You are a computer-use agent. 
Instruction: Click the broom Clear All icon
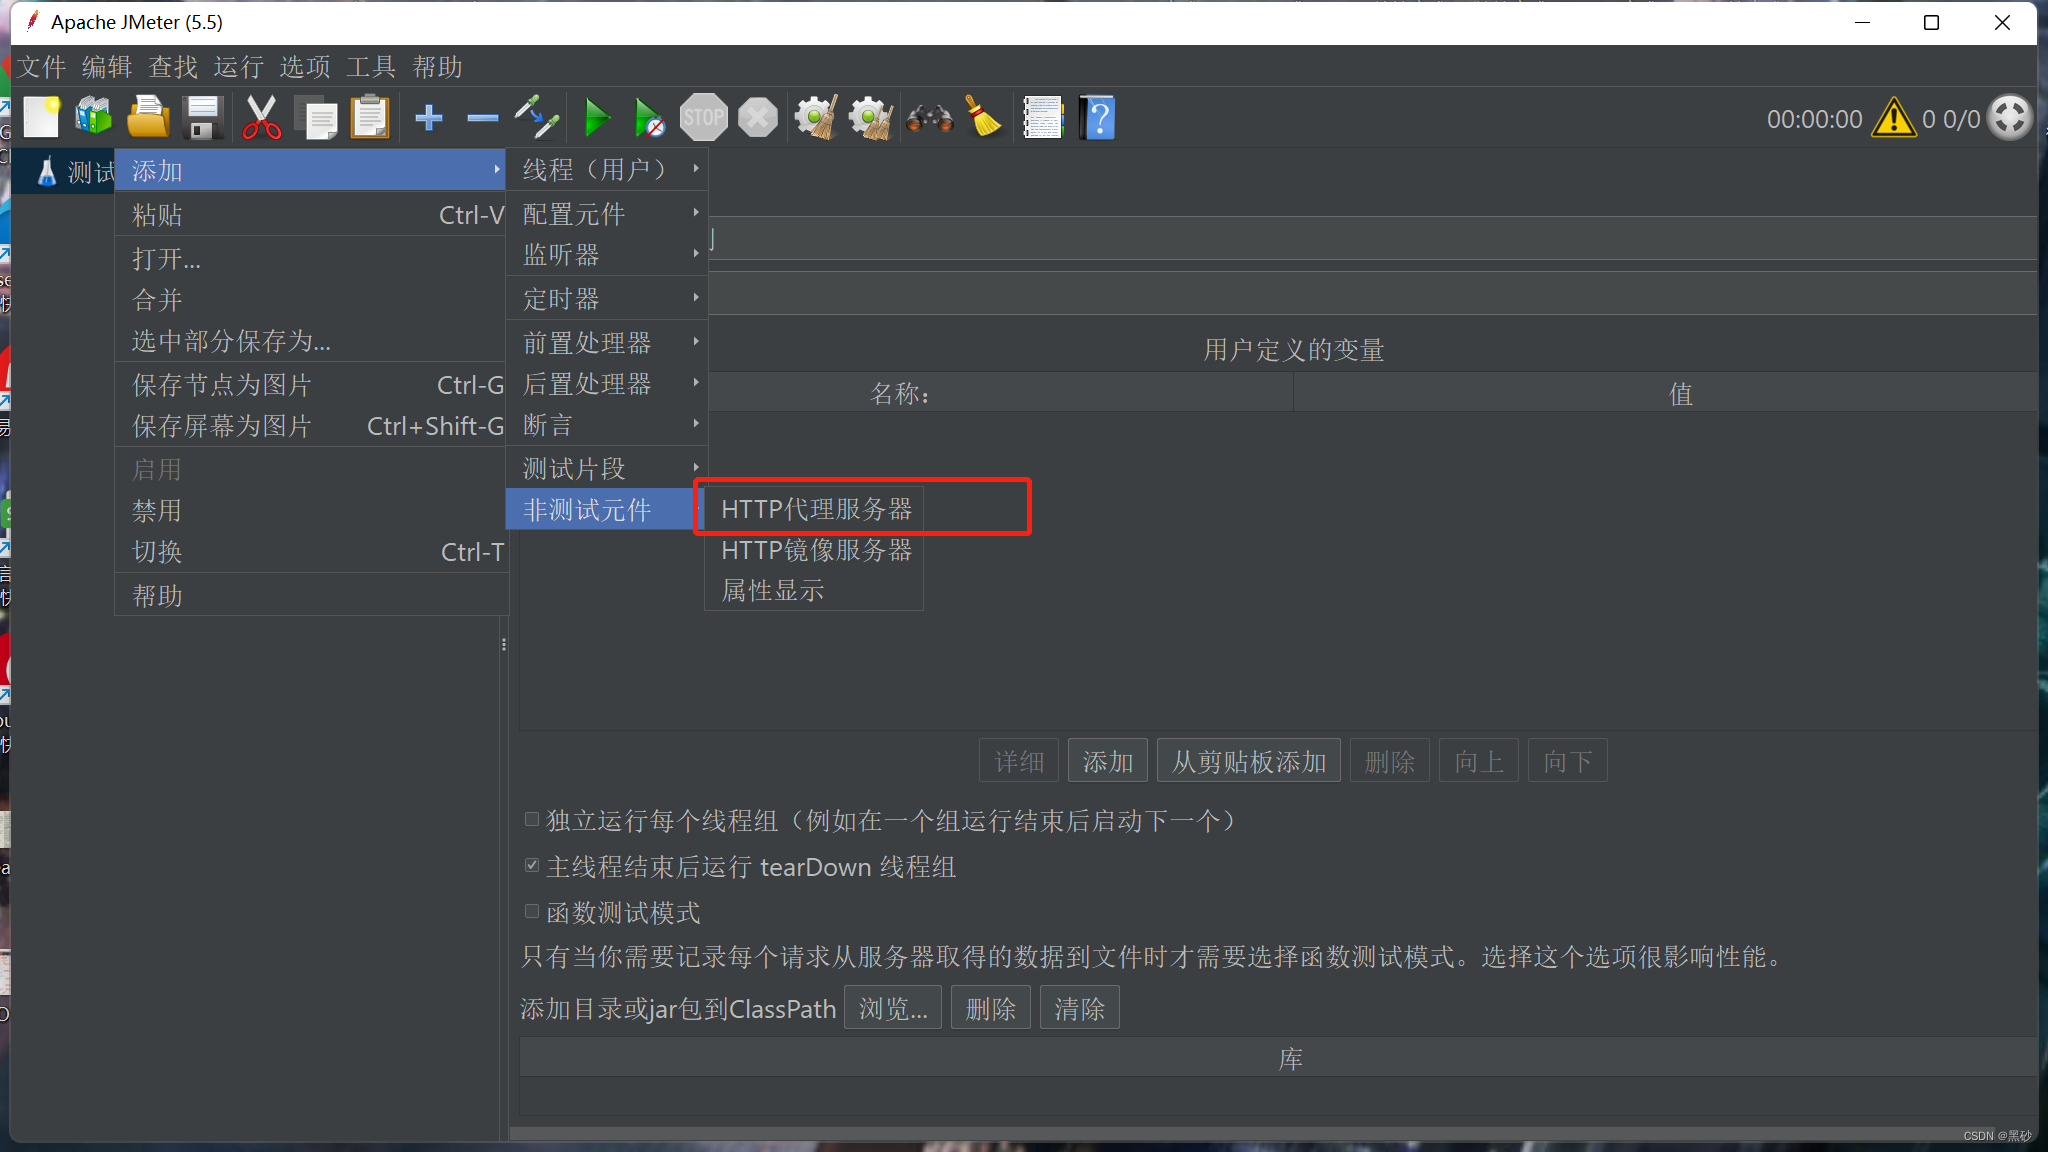click(x=983, y=118)
